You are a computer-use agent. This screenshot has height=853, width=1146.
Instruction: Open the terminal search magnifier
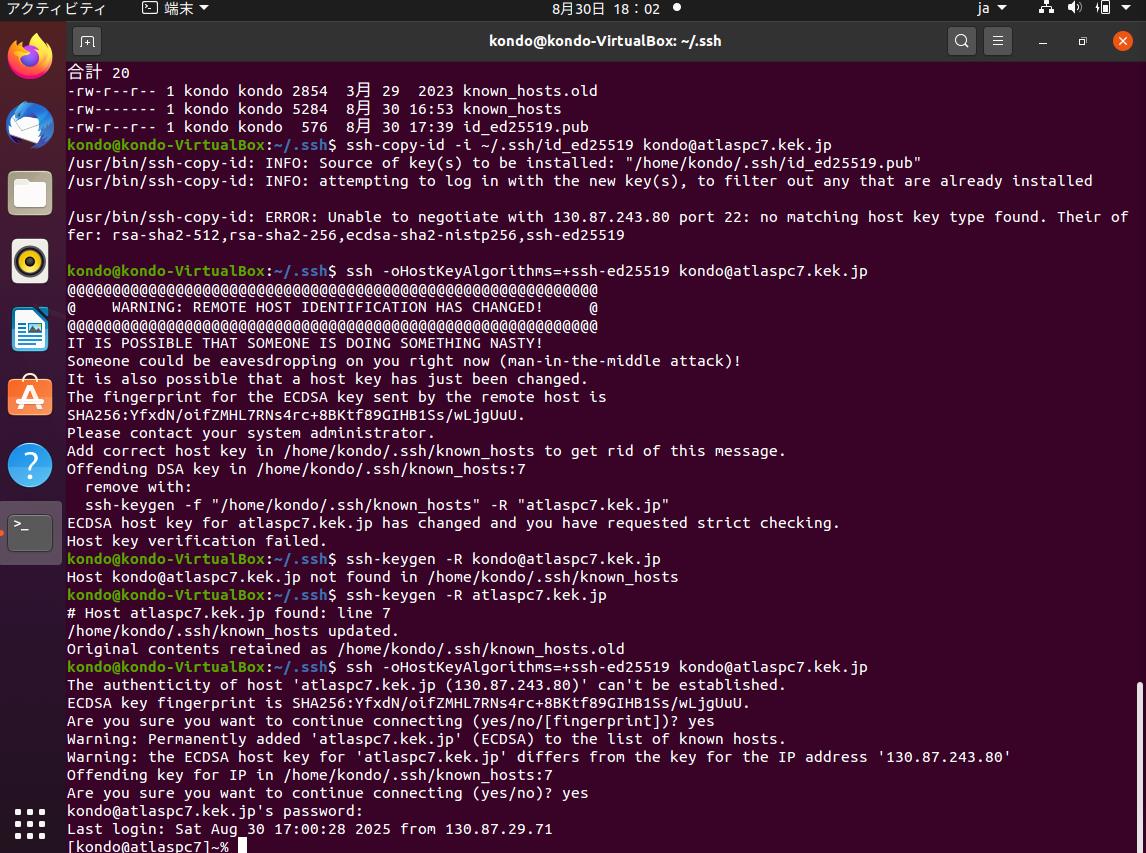(x=961, y=41)
